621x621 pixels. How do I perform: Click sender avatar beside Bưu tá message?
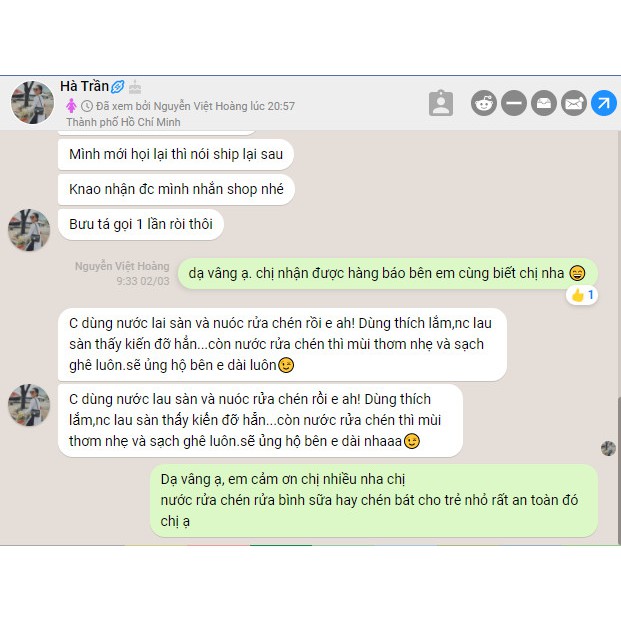[x=29, y=230]
